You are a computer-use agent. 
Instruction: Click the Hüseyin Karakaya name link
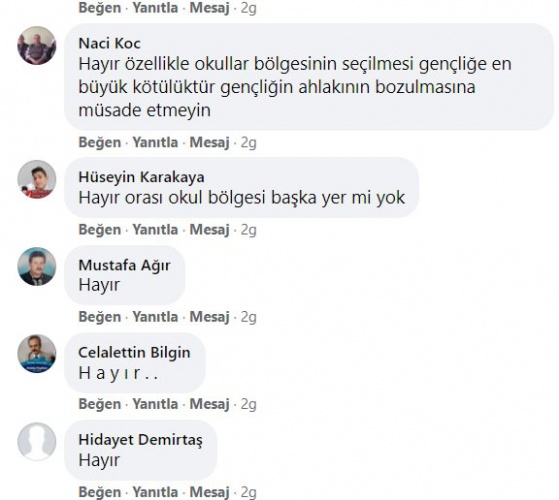click(141, 177)
